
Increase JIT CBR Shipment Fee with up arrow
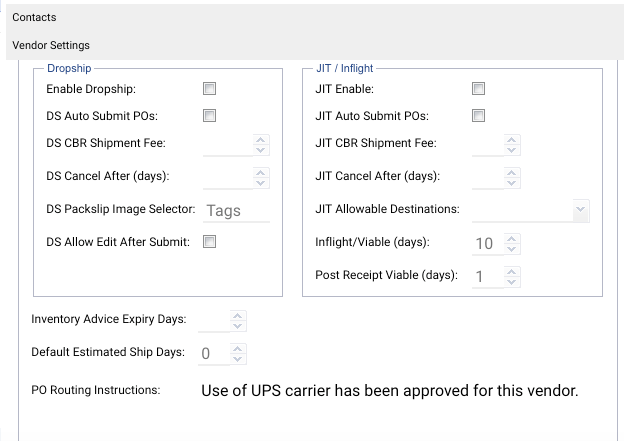pos(512,140)
